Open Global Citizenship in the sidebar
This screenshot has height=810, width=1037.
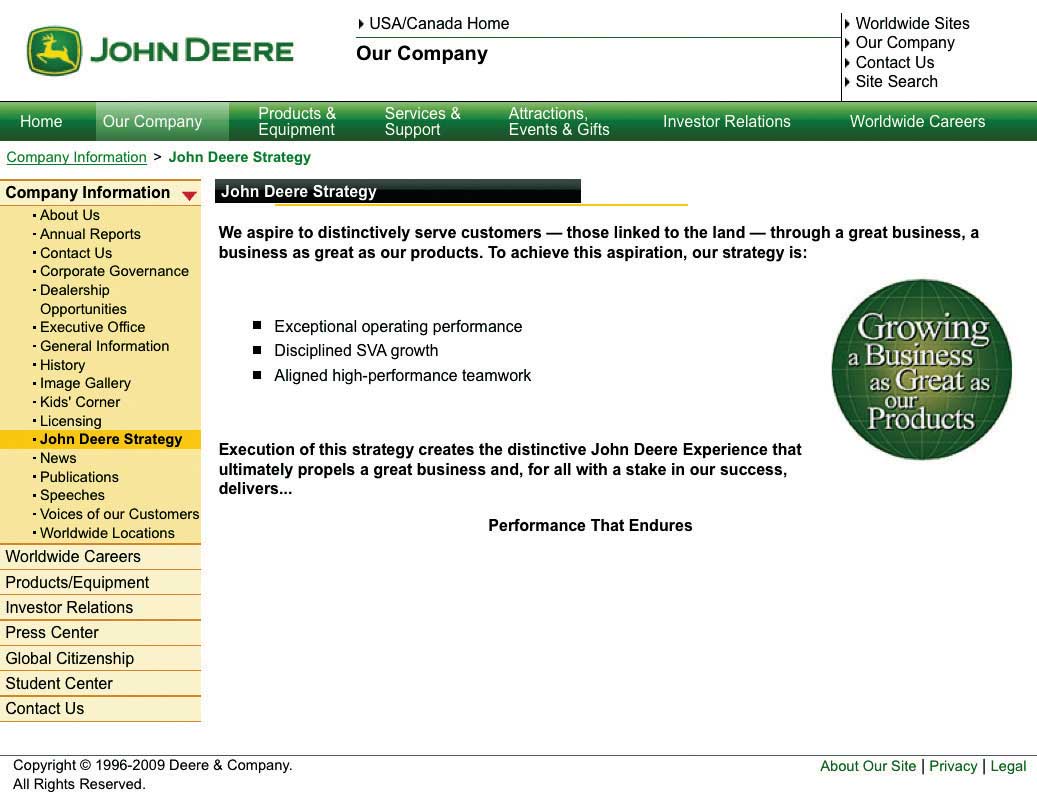tap(101, 659)
